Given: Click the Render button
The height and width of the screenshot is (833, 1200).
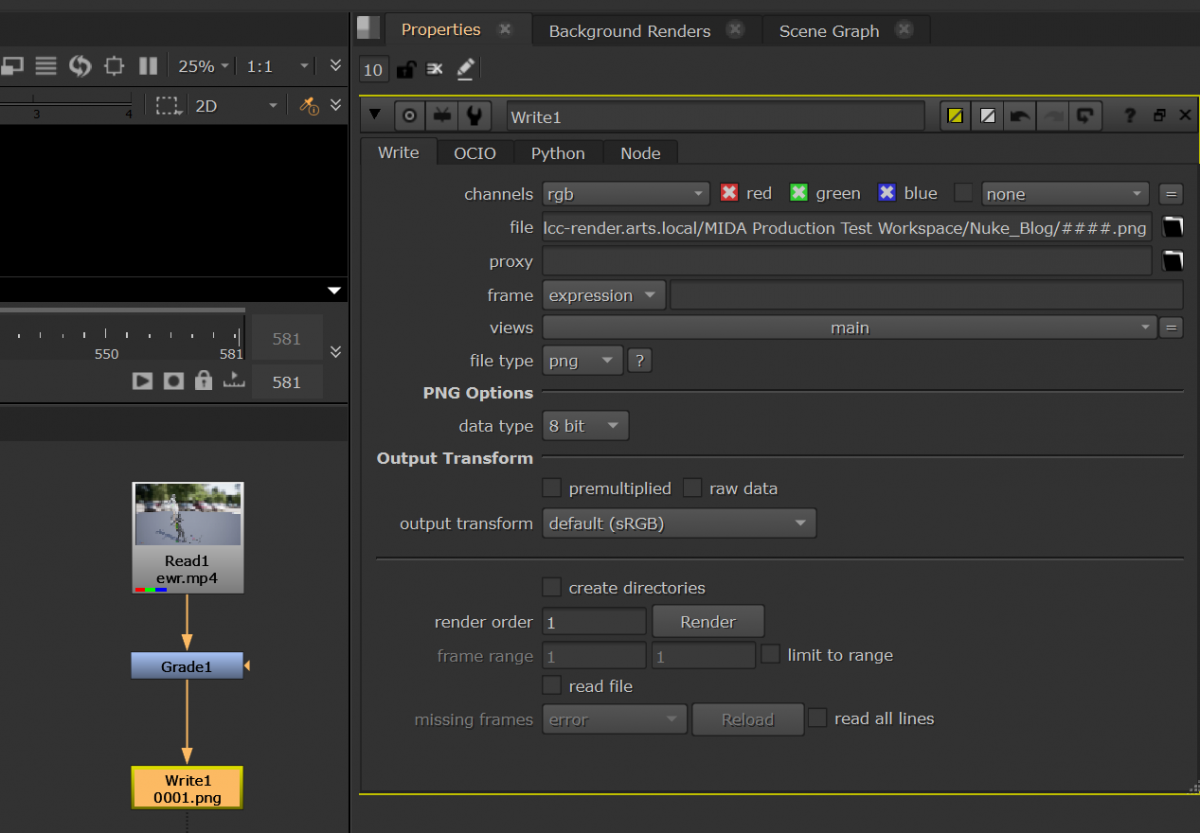Looking at the screenshot, I should tap(708, 622).
